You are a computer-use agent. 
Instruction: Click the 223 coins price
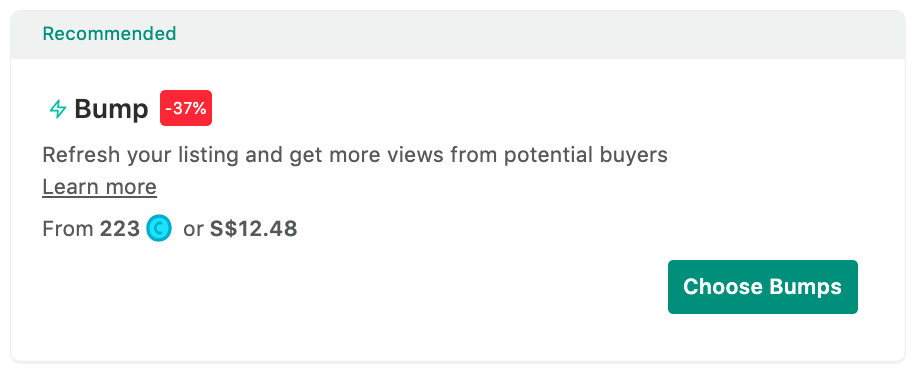point(119,229)
